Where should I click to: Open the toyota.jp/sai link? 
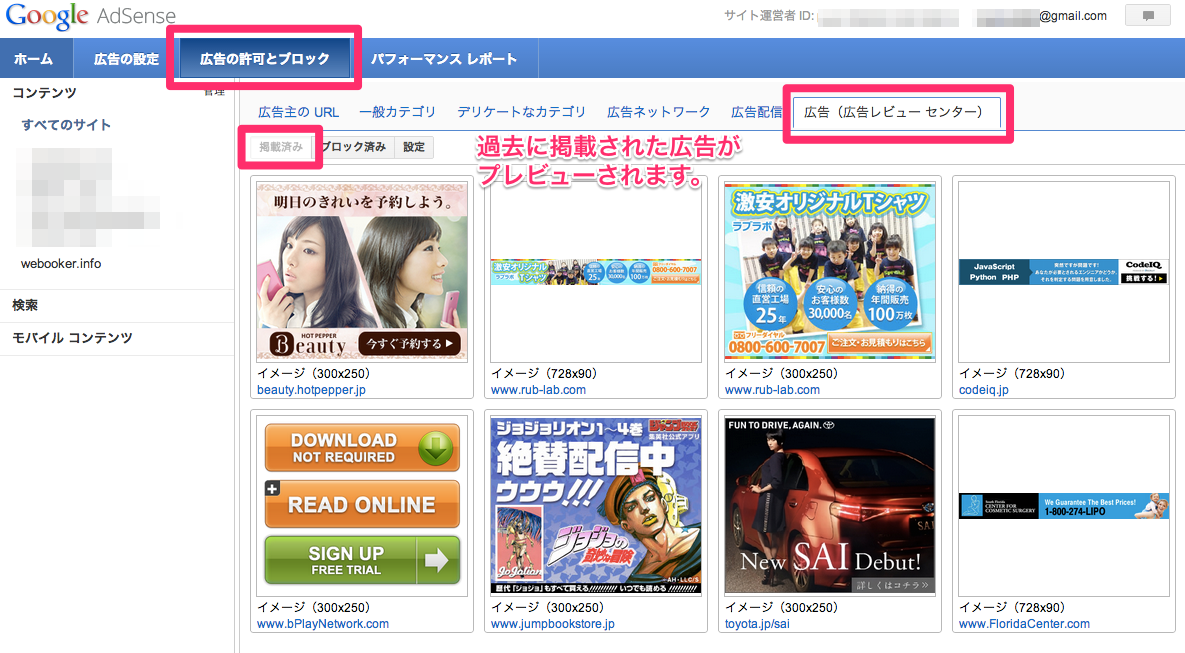click(x=757, y=624)
